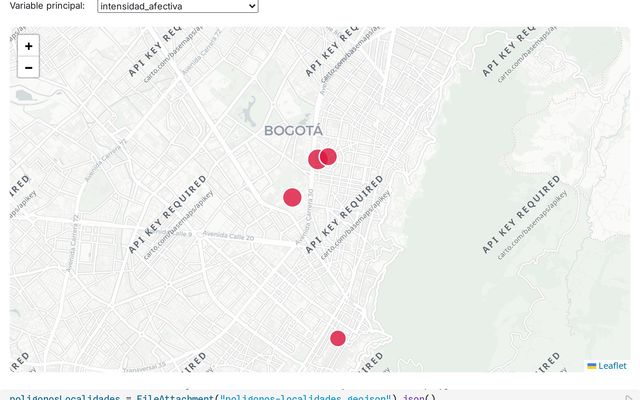Zoom in on the map
This screenshot has height=400, width=640.
click(28, 46)
